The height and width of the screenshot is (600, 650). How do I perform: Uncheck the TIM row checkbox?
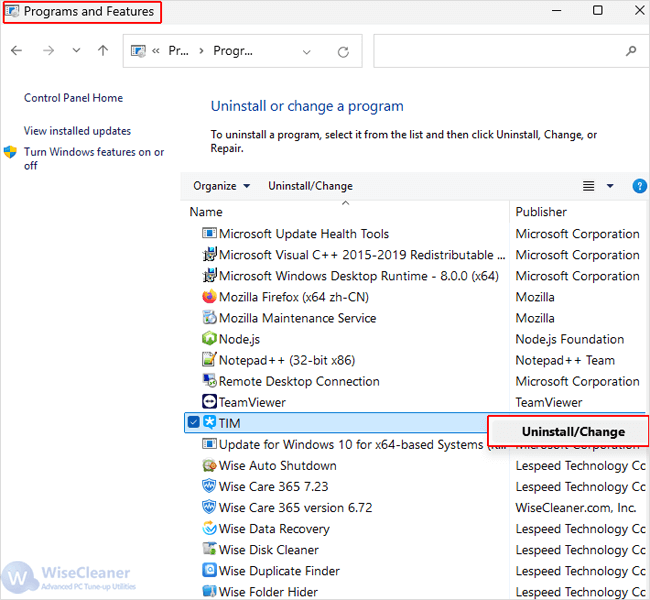(x=194, y=423)
